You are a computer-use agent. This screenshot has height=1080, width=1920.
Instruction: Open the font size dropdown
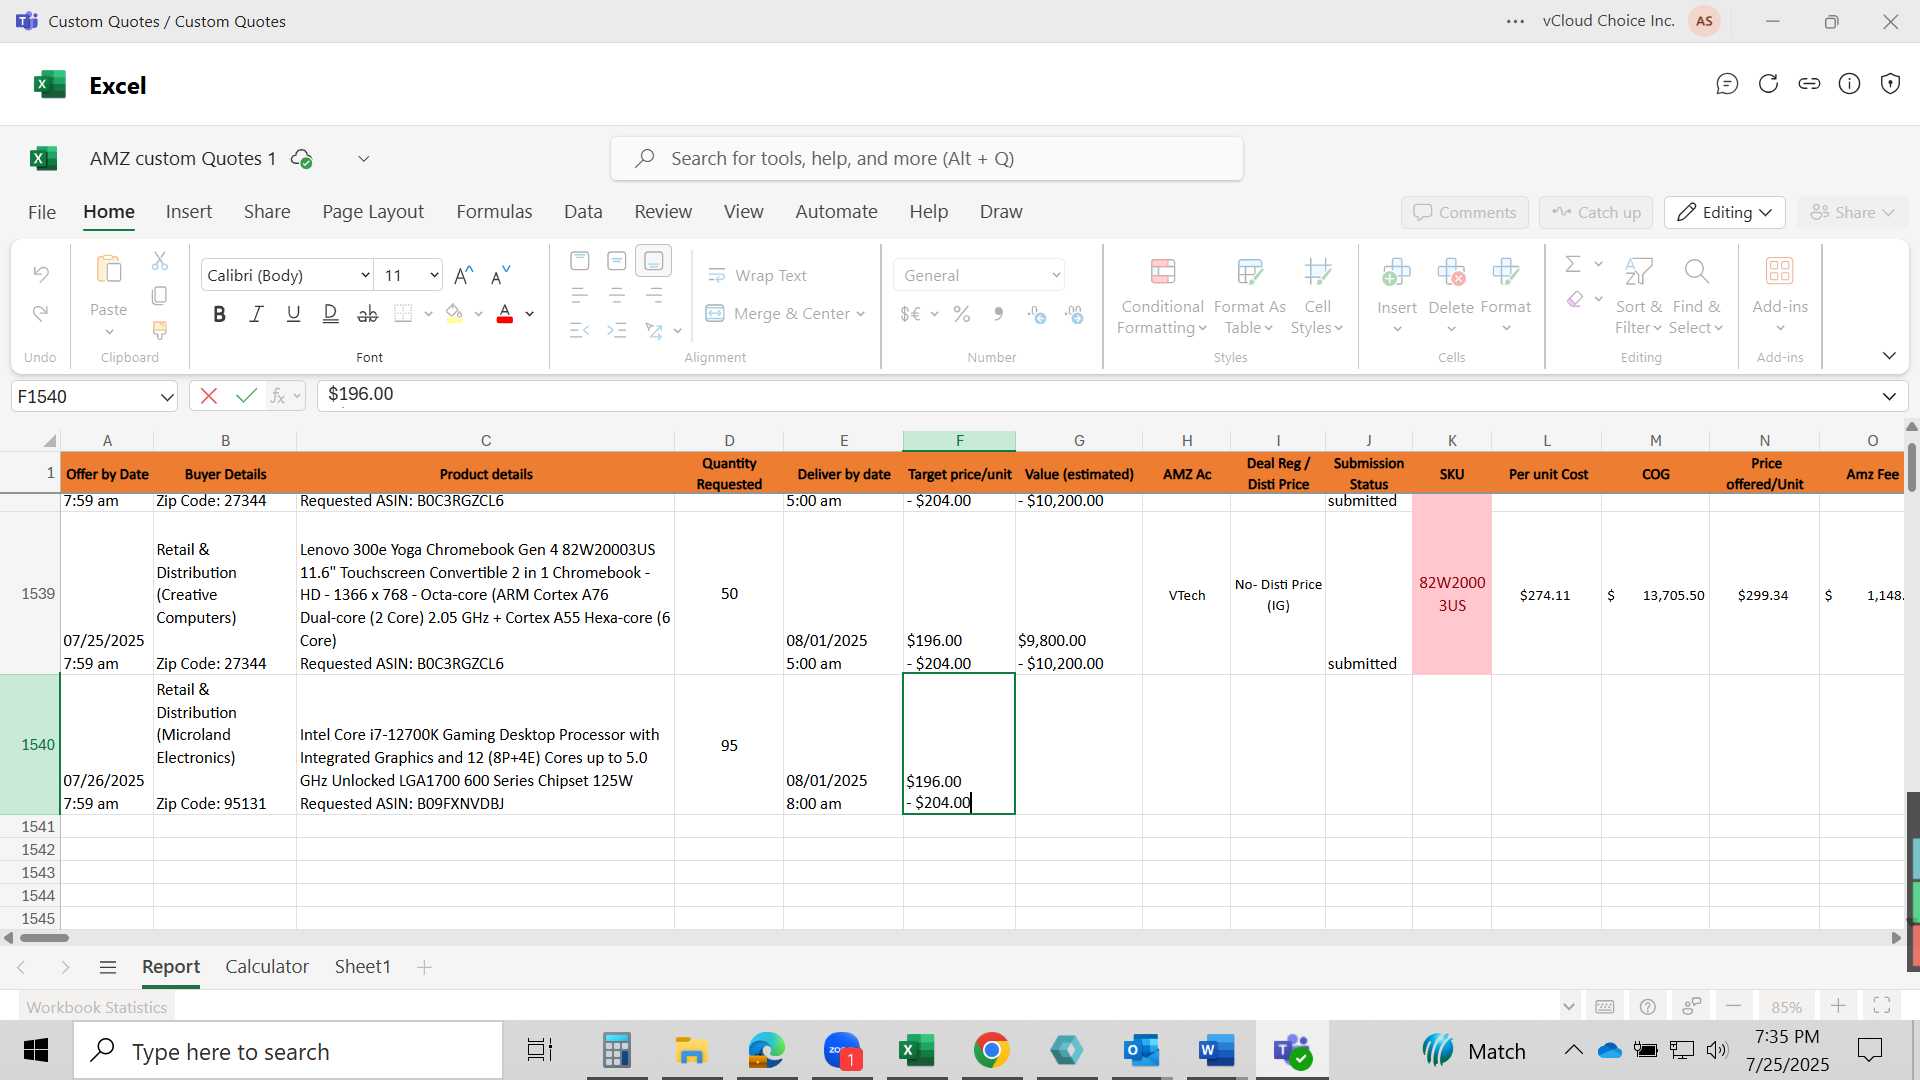[x=434, y=276]
